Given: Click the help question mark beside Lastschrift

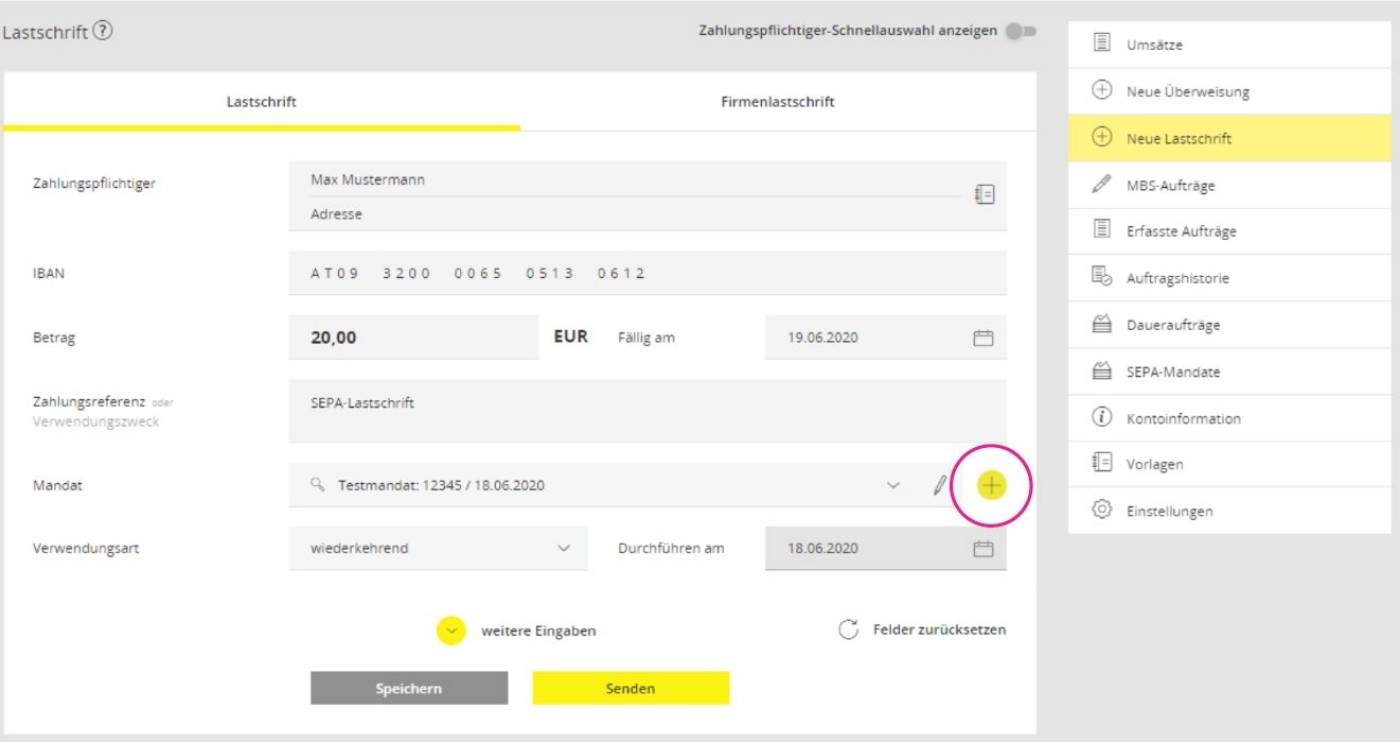Looking at the screenshot, I should tap(103, 31).
